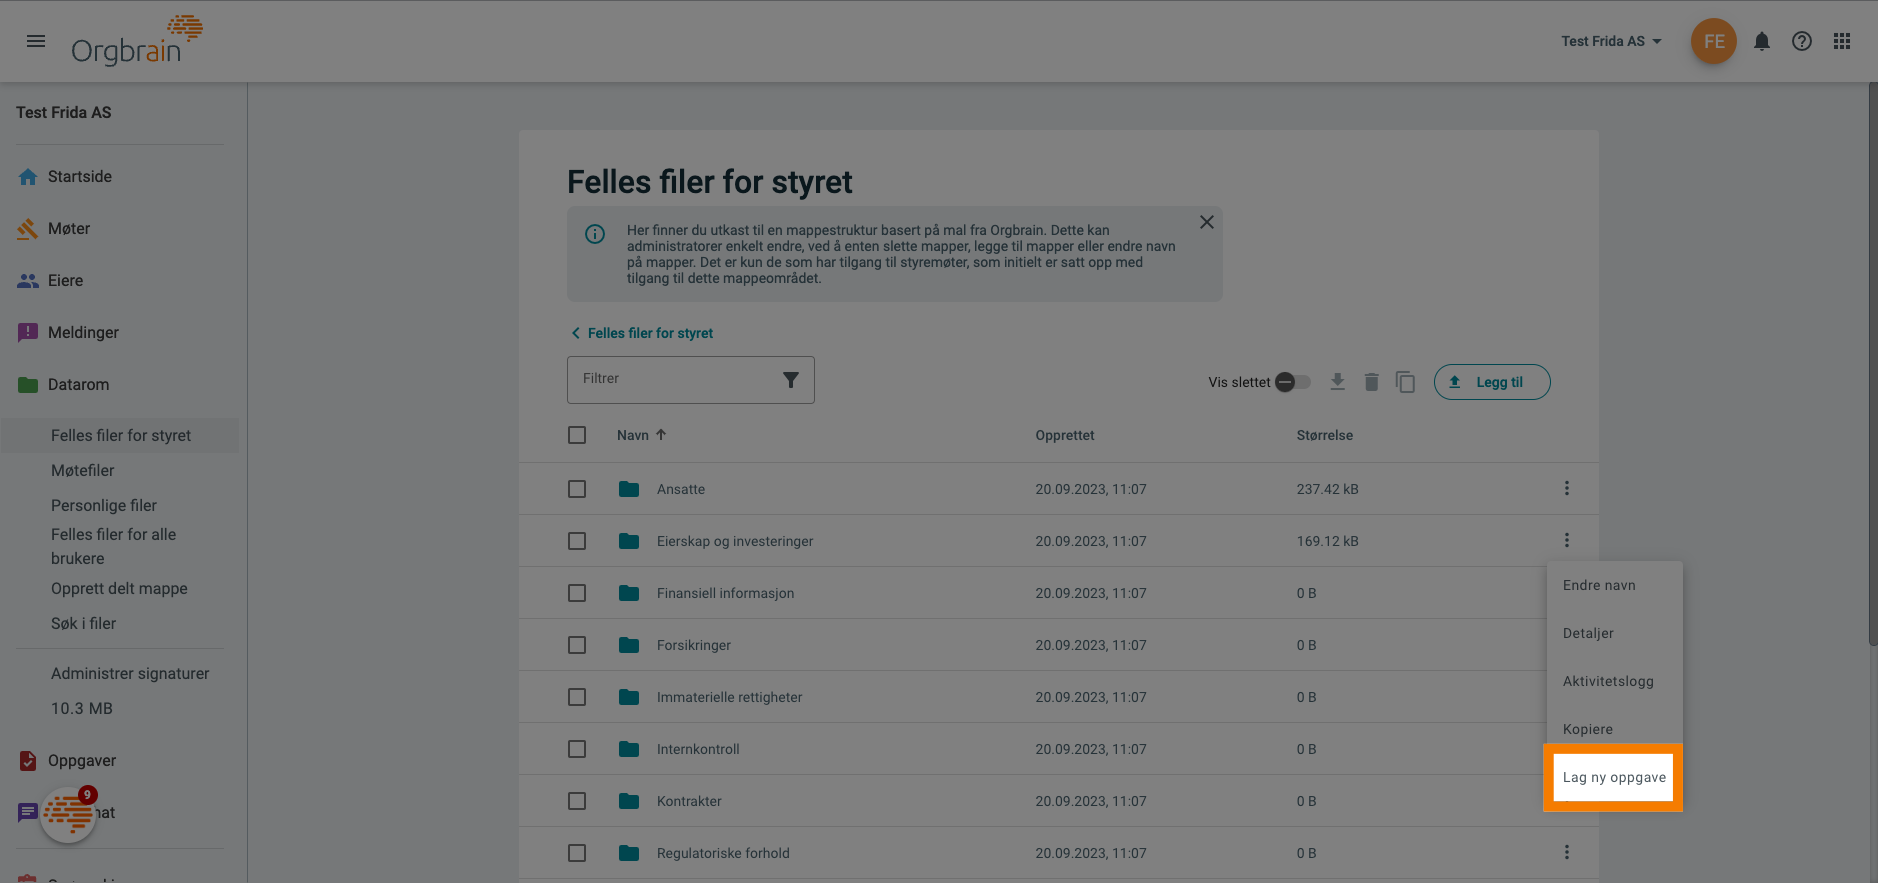The height and width of the screenshot is (883, 1878).
Task: Open the three-dot menu for Ansatte
Action: click(x=1567, y=488)
